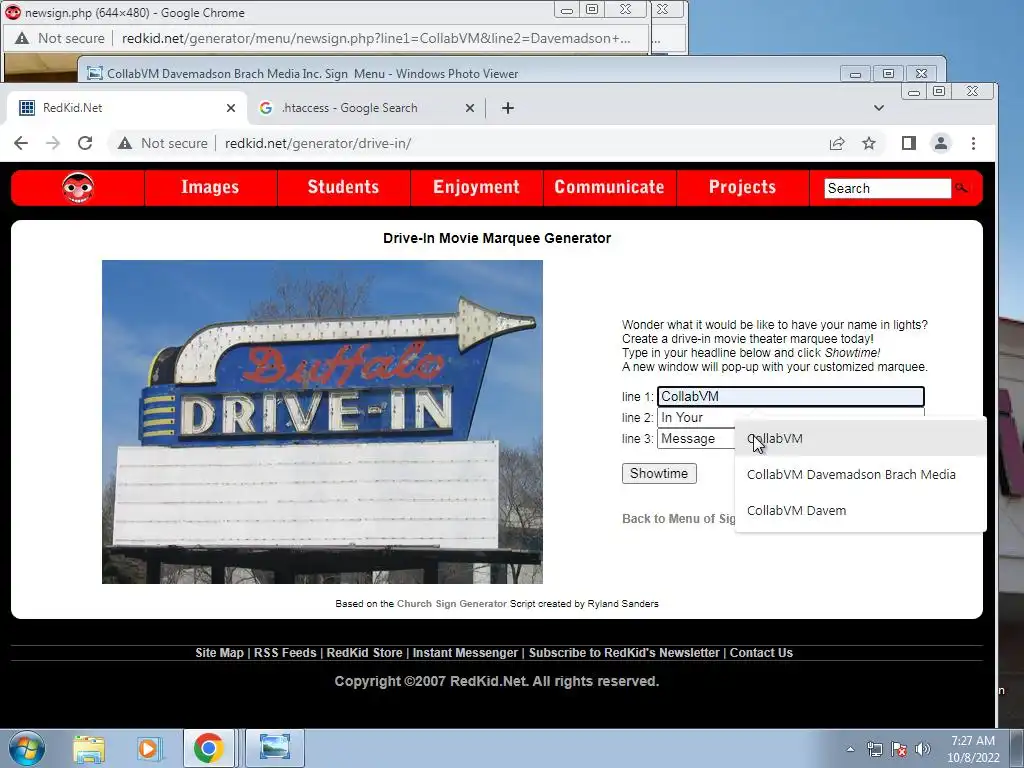
Task: Open the Contact Us footer link
Action: coord(761,652)
